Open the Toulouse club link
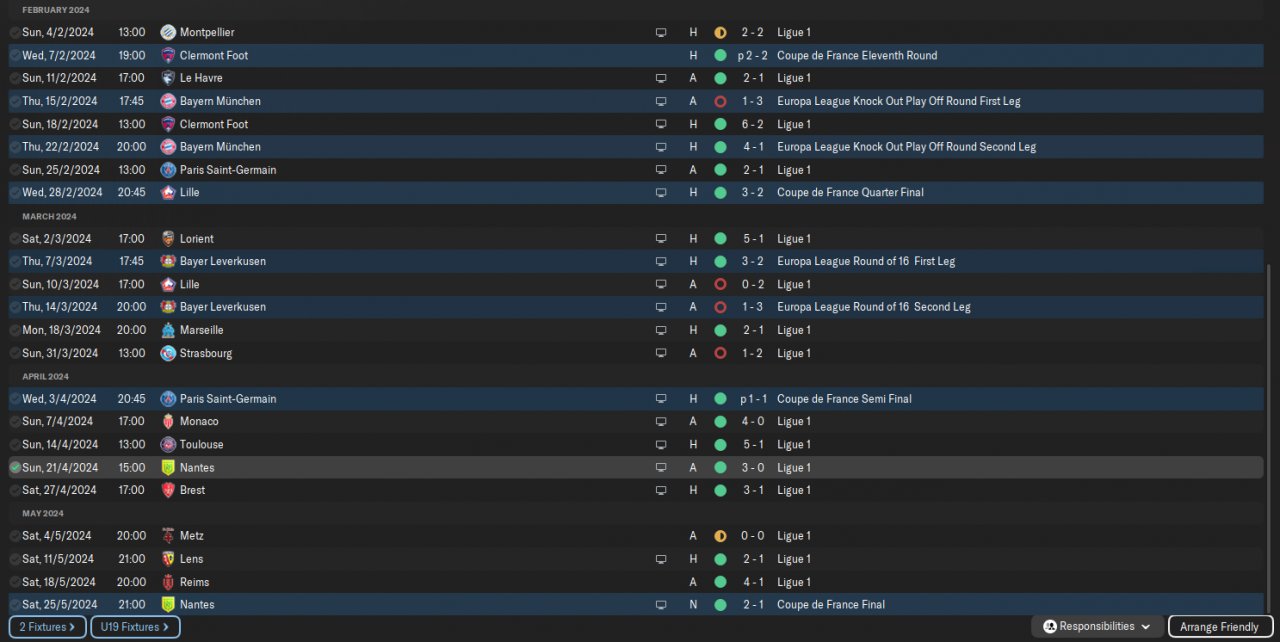1280x642 pixels. pos(201,445)
